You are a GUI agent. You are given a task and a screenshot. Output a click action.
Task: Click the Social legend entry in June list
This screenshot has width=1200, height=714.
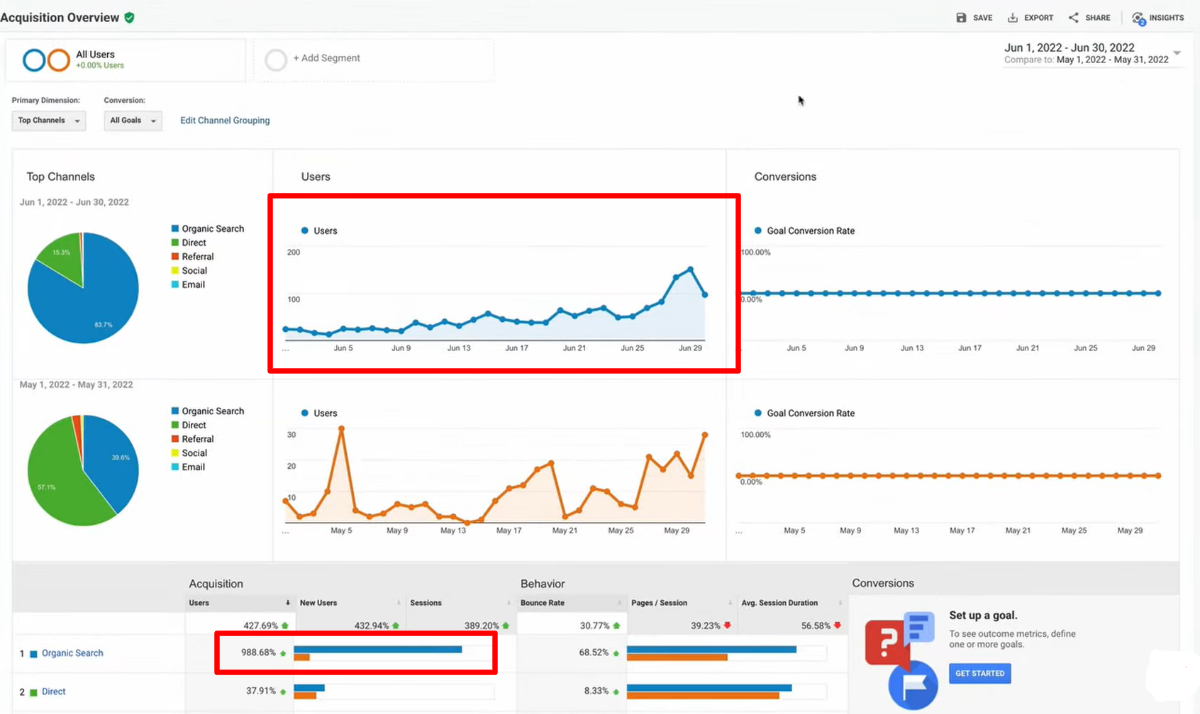(190, 271)
